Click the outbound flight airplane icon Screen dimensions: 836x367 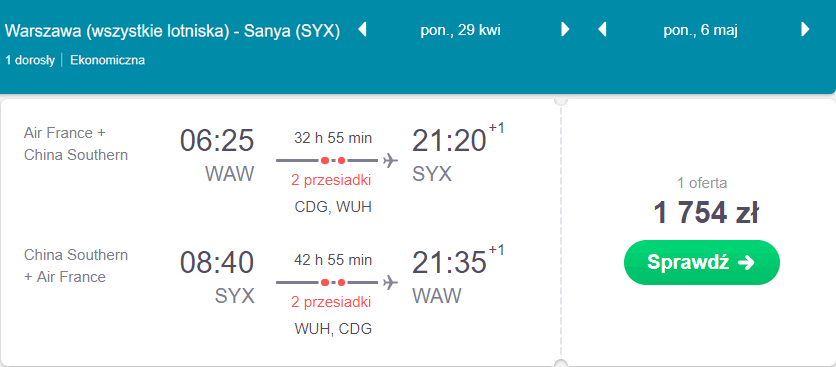(x=390, y=160)
